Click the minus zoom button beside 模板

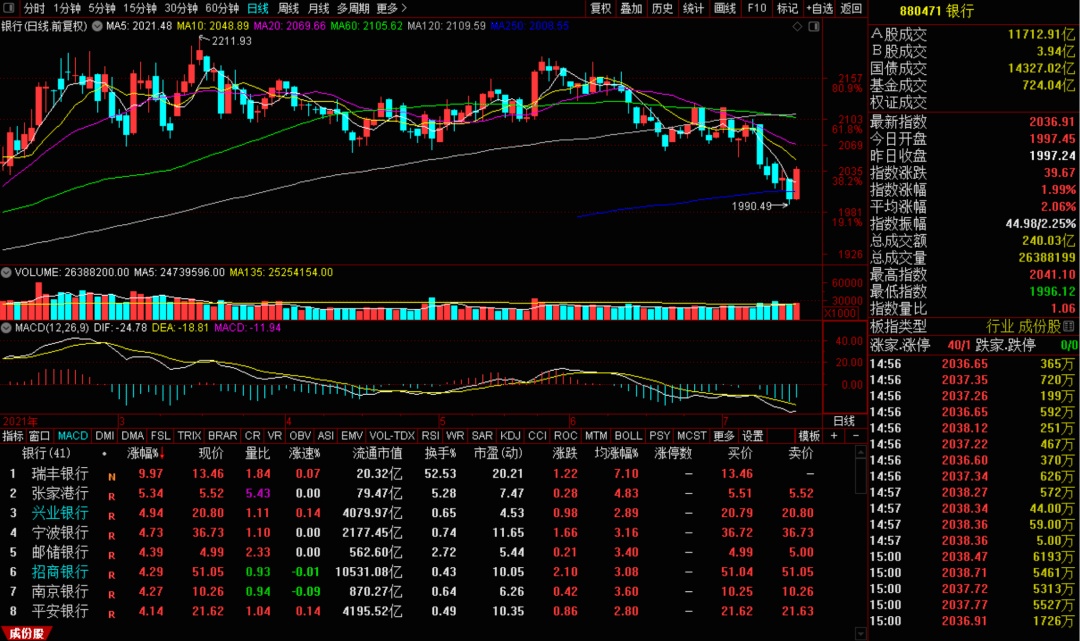tap(856, 436)
